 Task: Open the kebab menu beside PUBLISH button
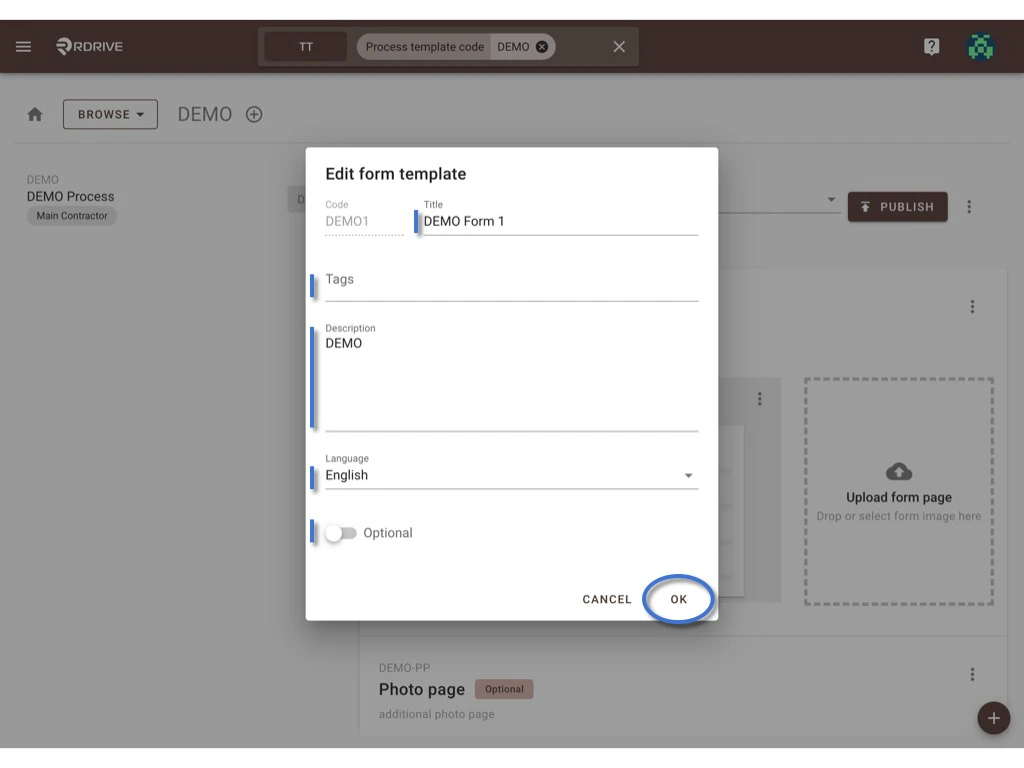pyautogui.click(x=969, y=206)
